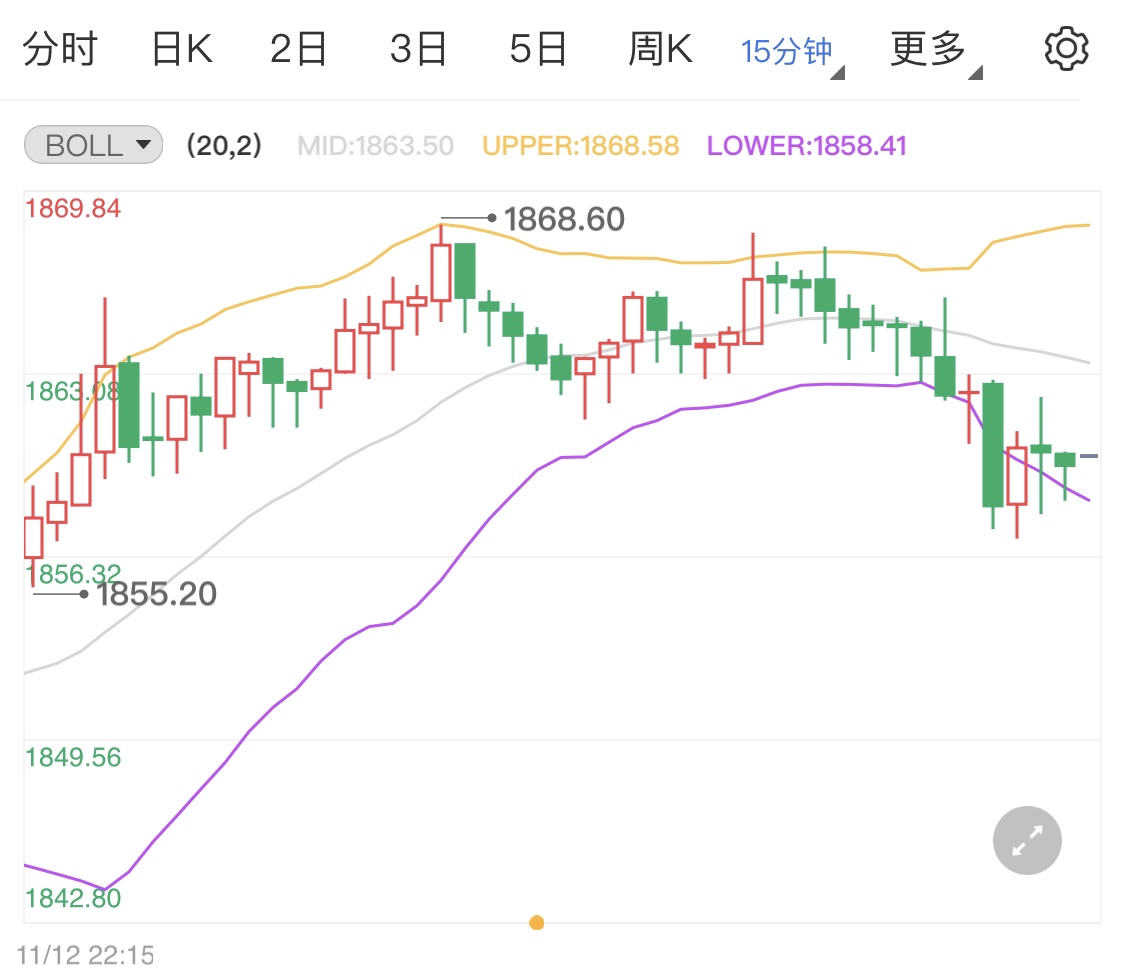
Task: Select the 3日 tab
Action: point(418,49)
